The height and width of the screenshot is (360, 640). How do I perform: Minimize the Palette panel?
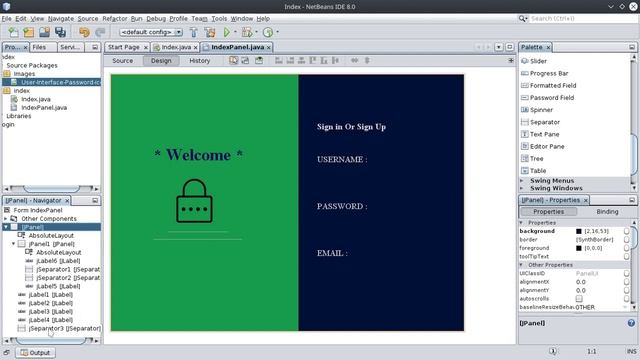click(631, 47)
